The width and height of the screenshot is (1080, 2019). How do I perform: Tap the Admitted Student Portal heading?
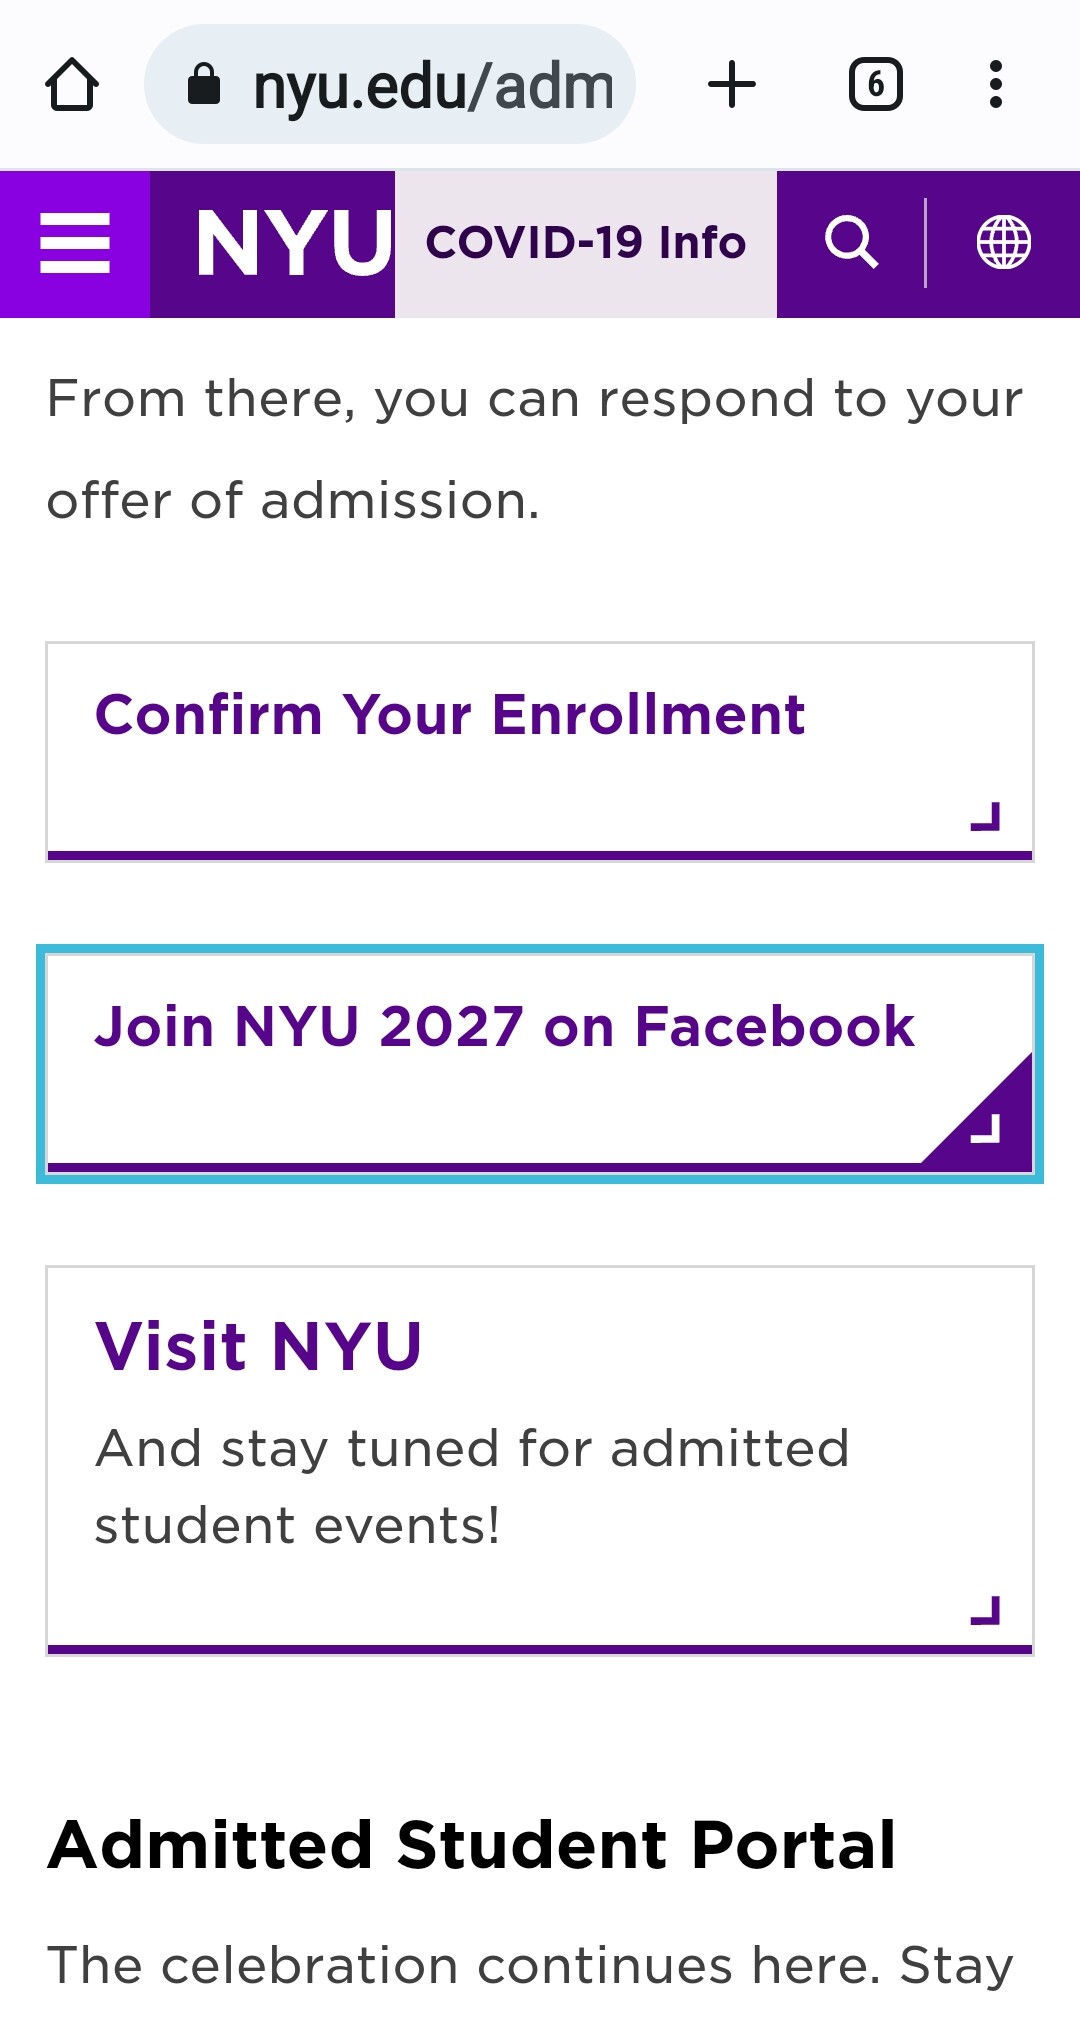pyautogui.click(x=472, y=1845)
